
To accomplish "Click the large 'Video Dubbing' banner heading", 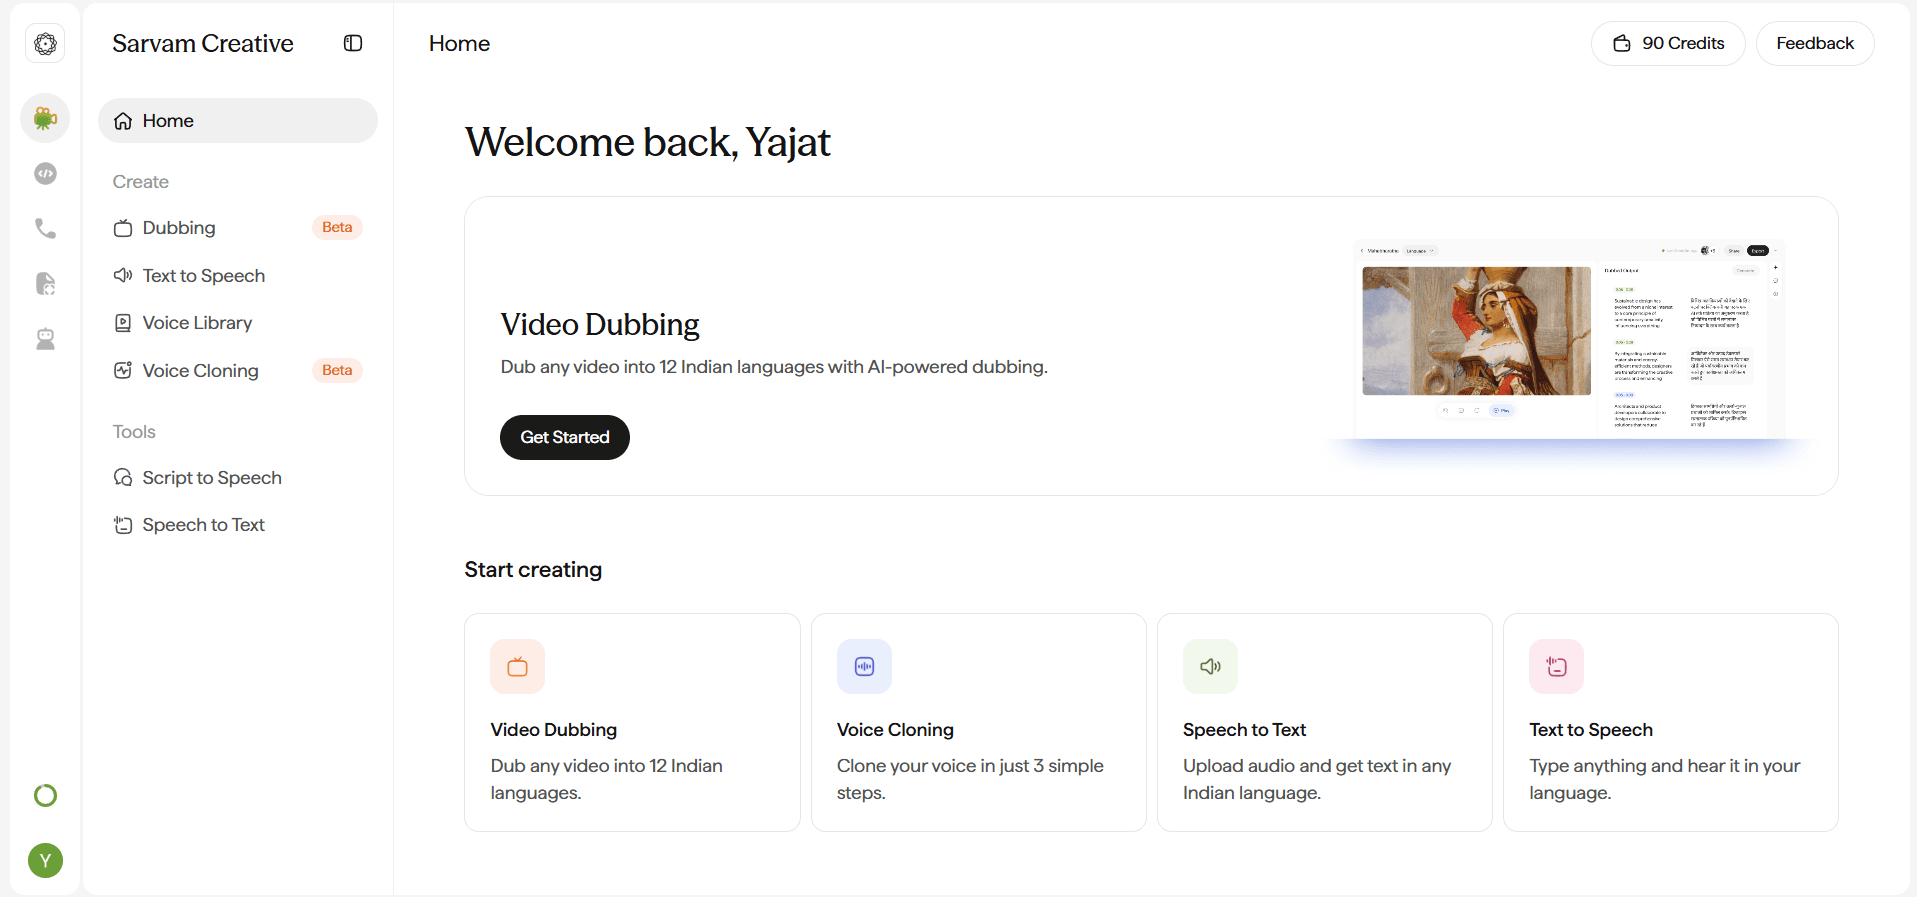I will coord(600,325).
